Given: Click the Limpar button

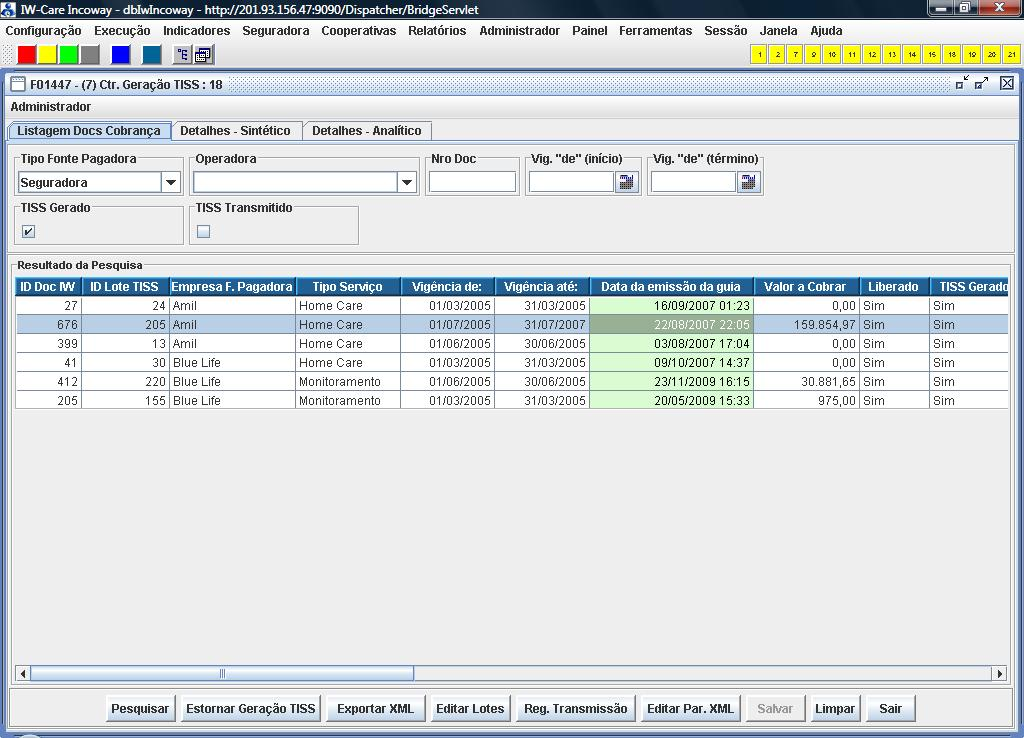Looking at the screenshot, I should (x=835, y=709).
